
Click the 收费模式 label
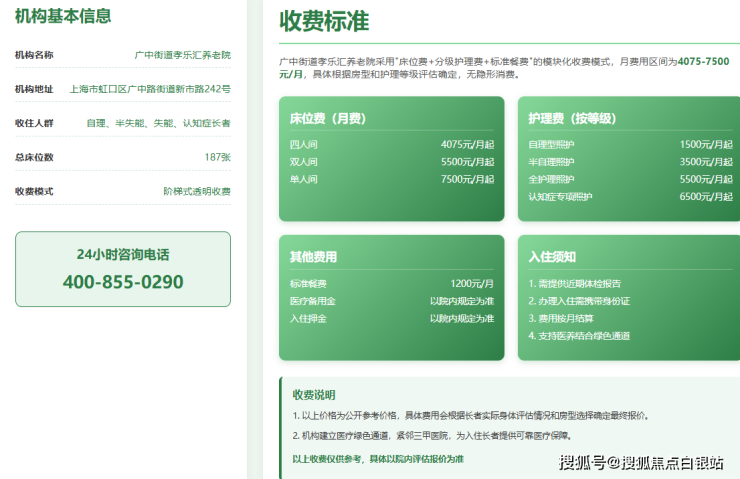click(34, 191)
